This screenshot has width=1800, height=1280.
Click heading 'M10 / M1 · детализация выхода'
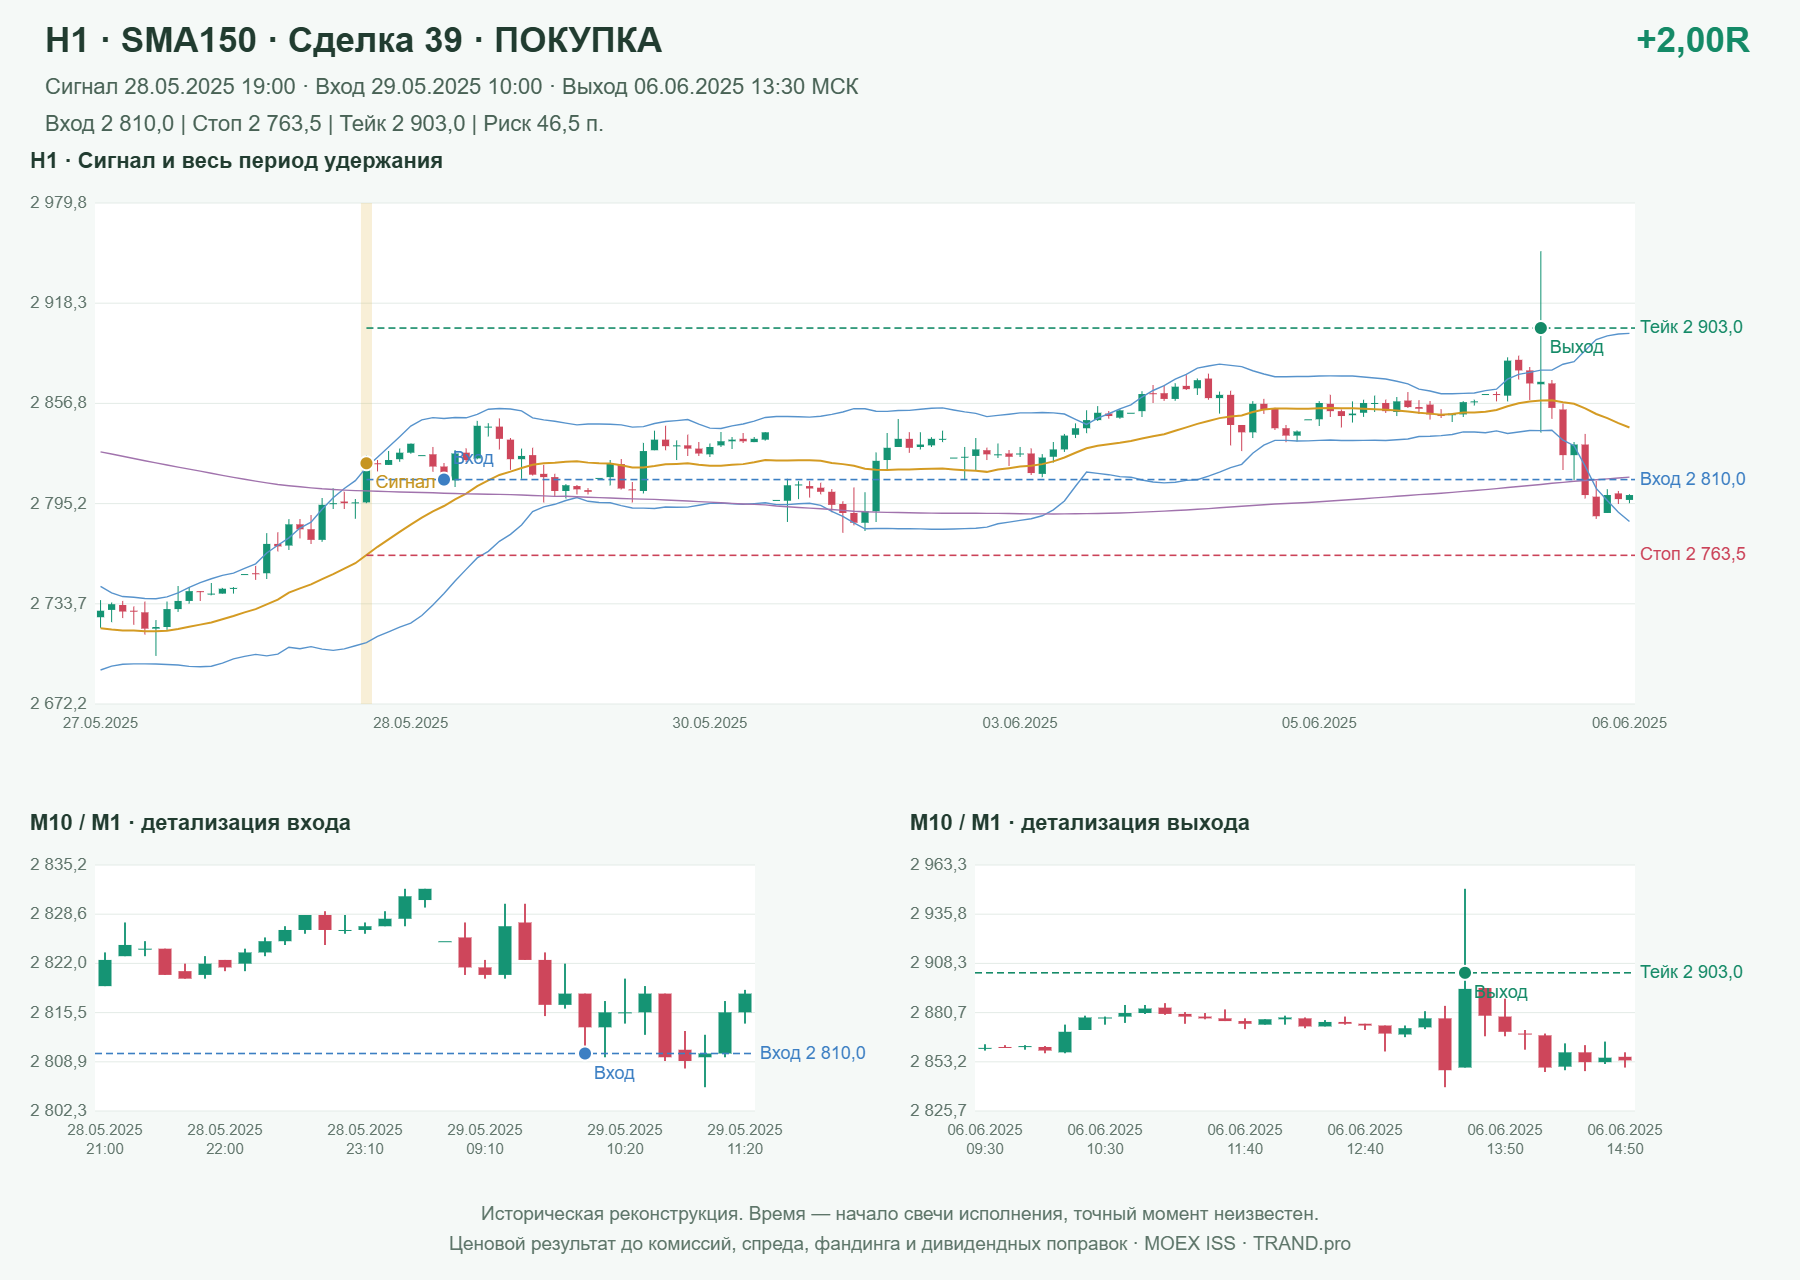(x=1080, y=823)
